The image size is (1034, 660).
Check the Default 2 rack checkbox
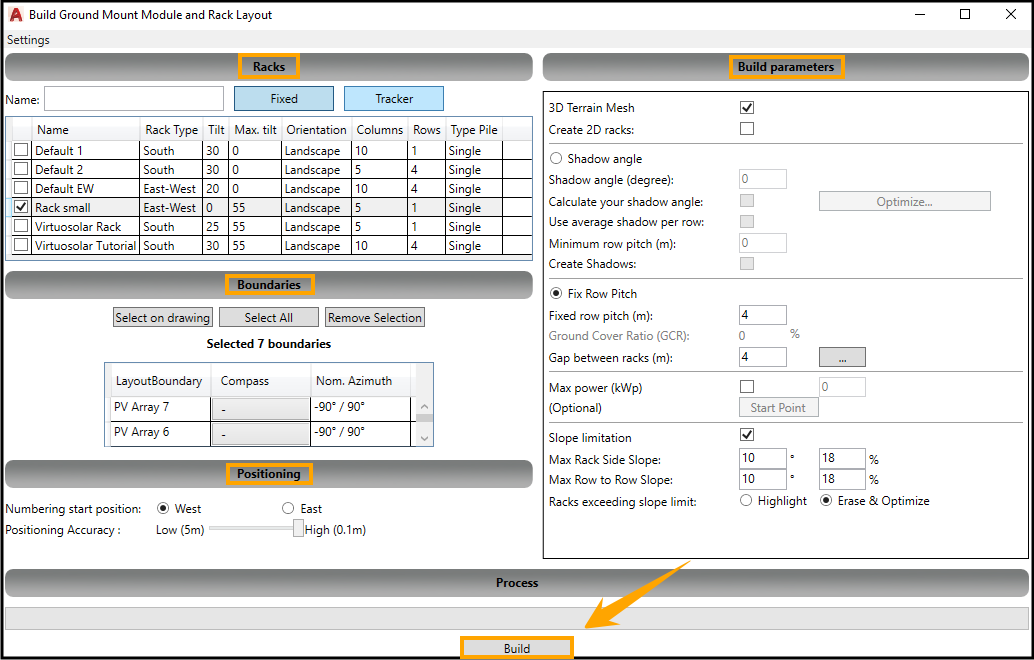point(21,169)
